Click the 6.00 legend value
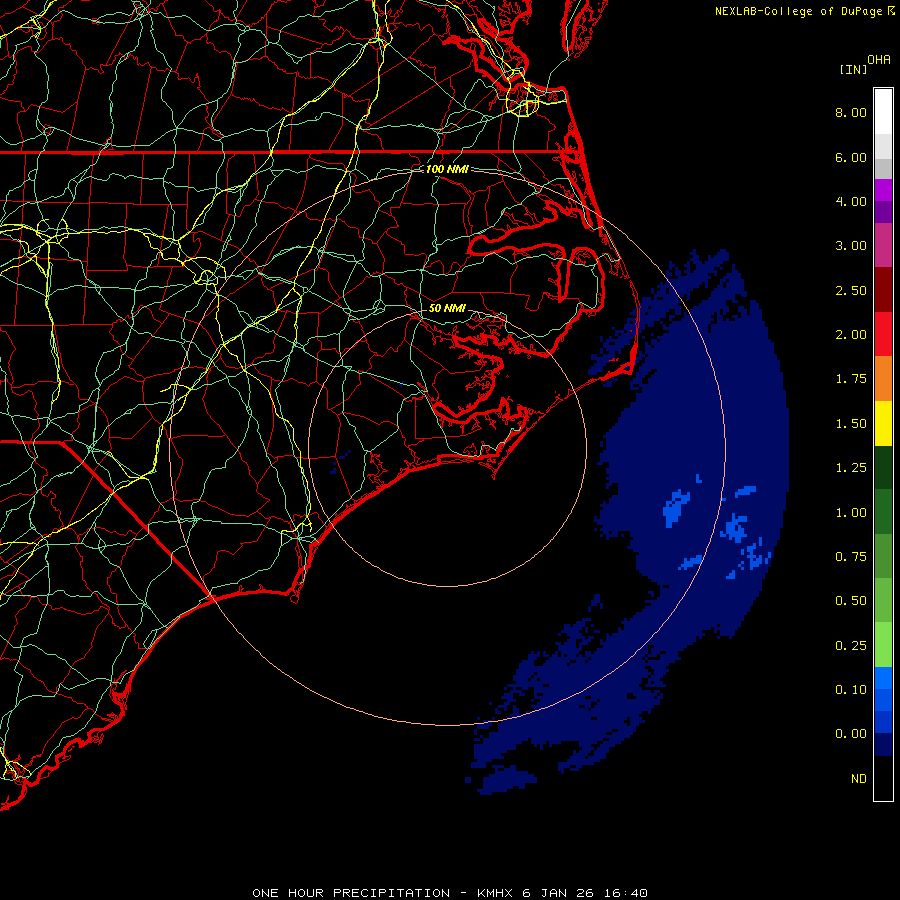This screenshot has height=900, width=900. tap(851, 157)
